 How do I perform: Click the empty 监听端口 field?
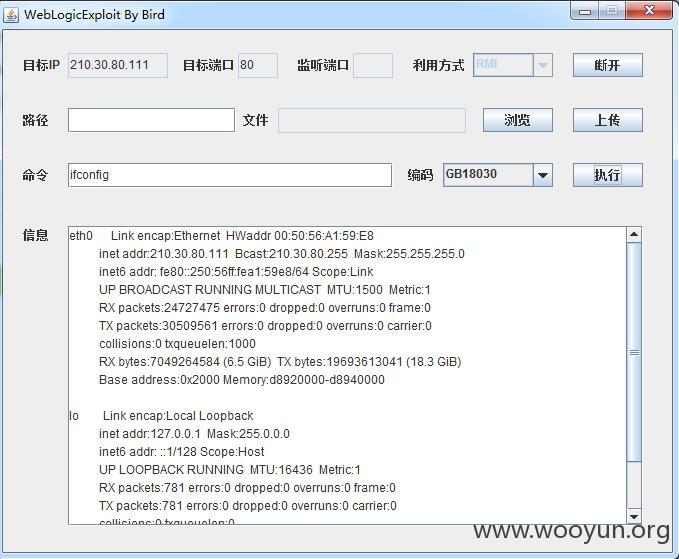click(373, 65)
